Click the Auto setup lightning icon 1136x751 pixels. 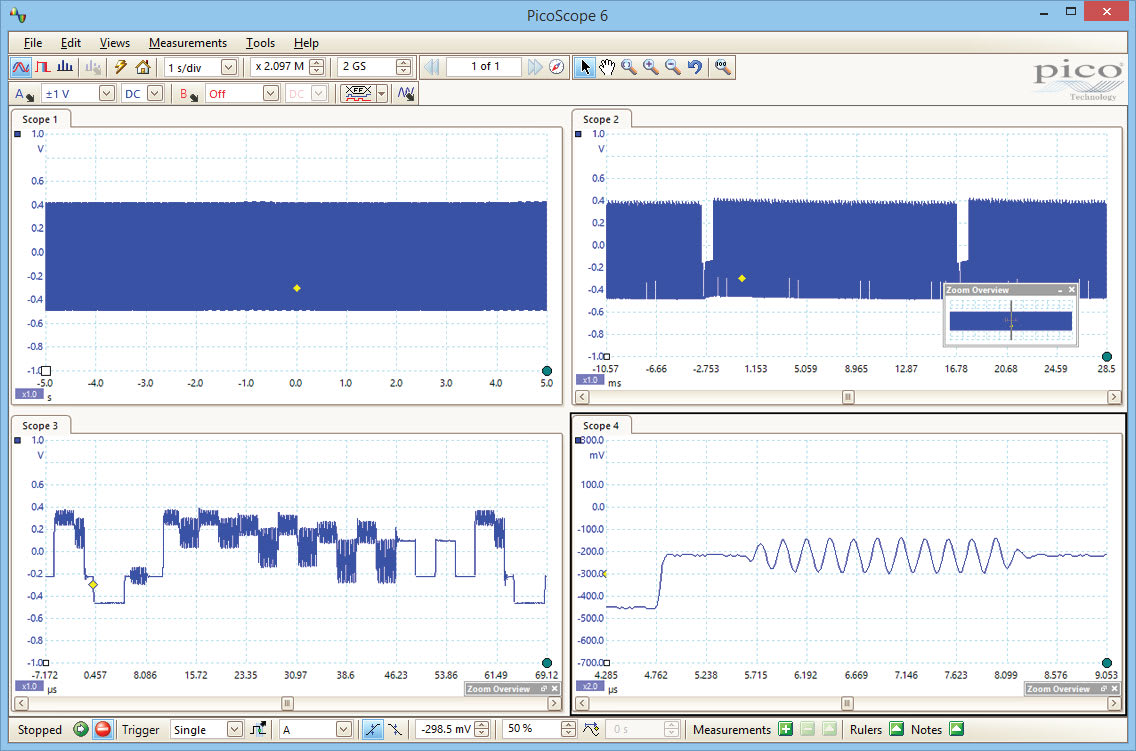point(120,67)
